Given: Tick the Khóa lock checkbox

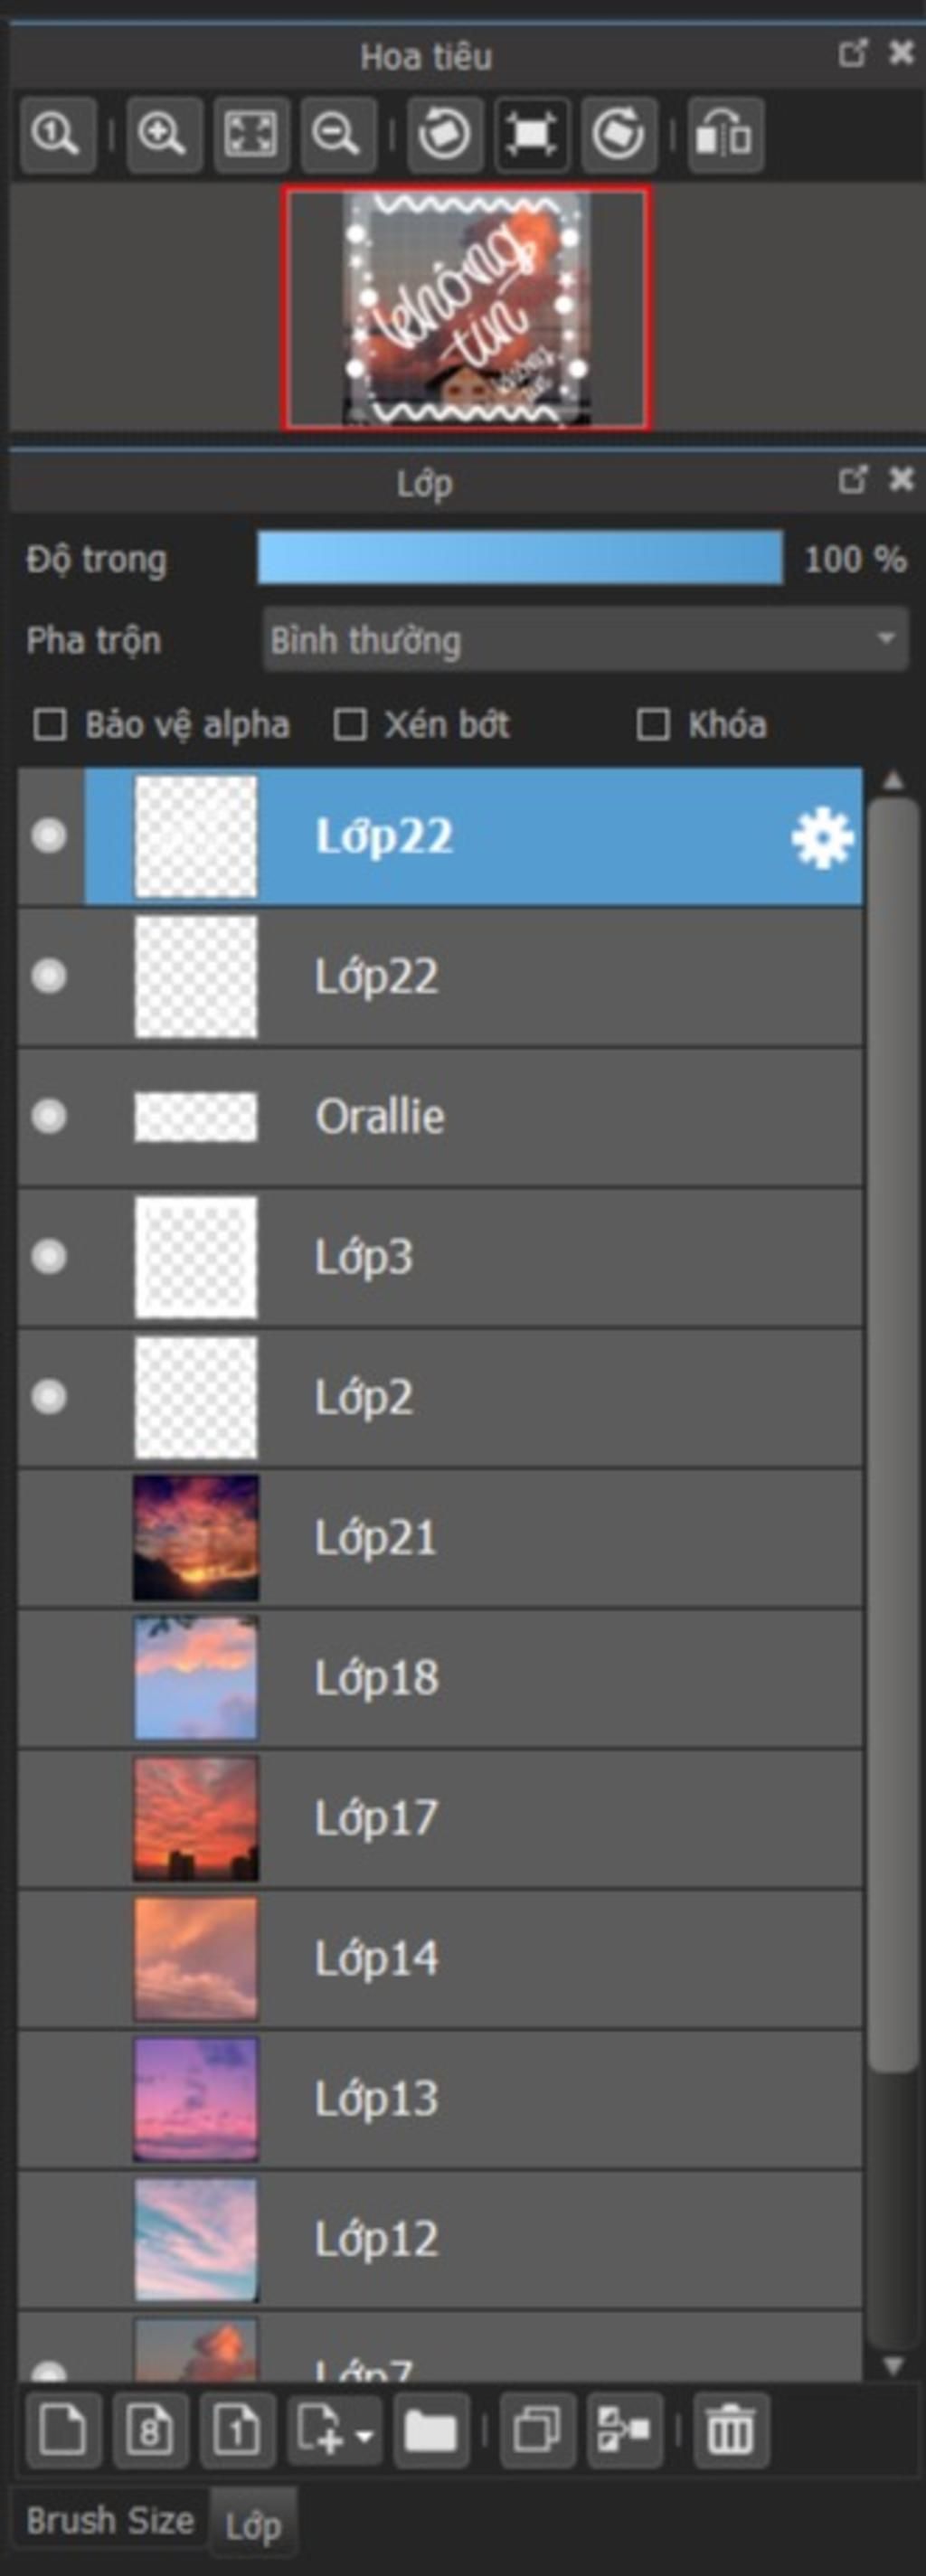Looking at the screenshot, I should (653, 724).
